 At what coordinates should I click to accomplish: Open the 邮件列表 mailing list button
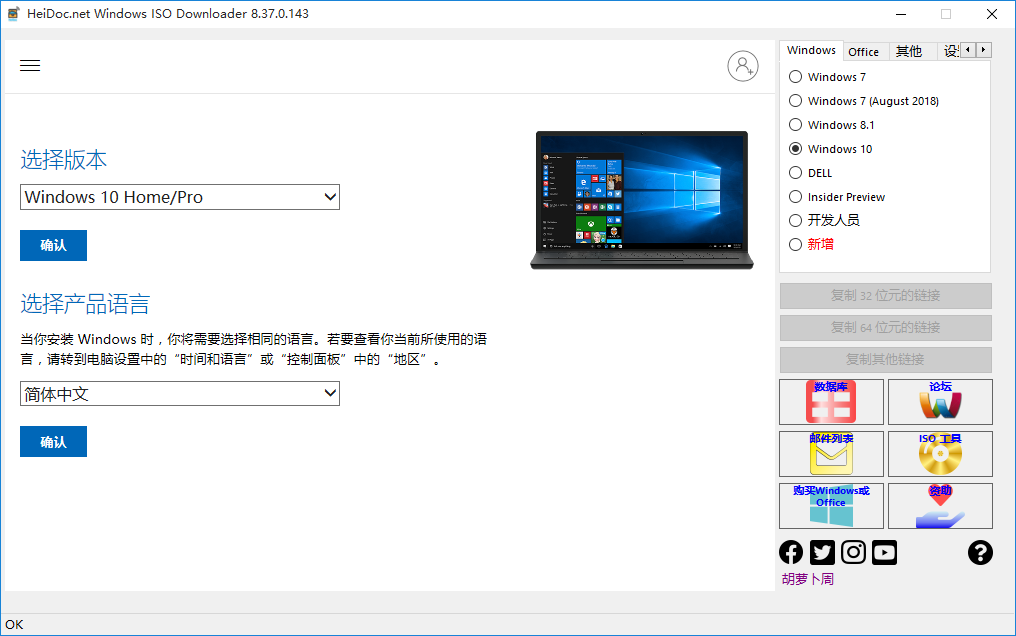pyautogui.click(x=831, y=454)
